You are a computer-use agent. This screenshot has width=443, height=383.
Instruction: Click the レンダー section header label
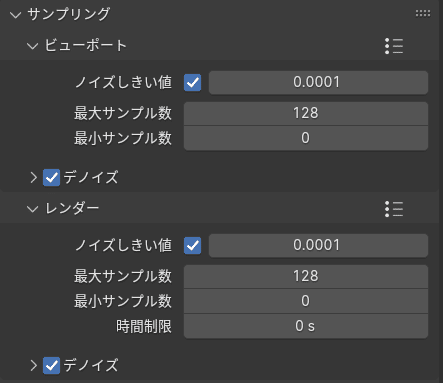click(x=72, y=209)
